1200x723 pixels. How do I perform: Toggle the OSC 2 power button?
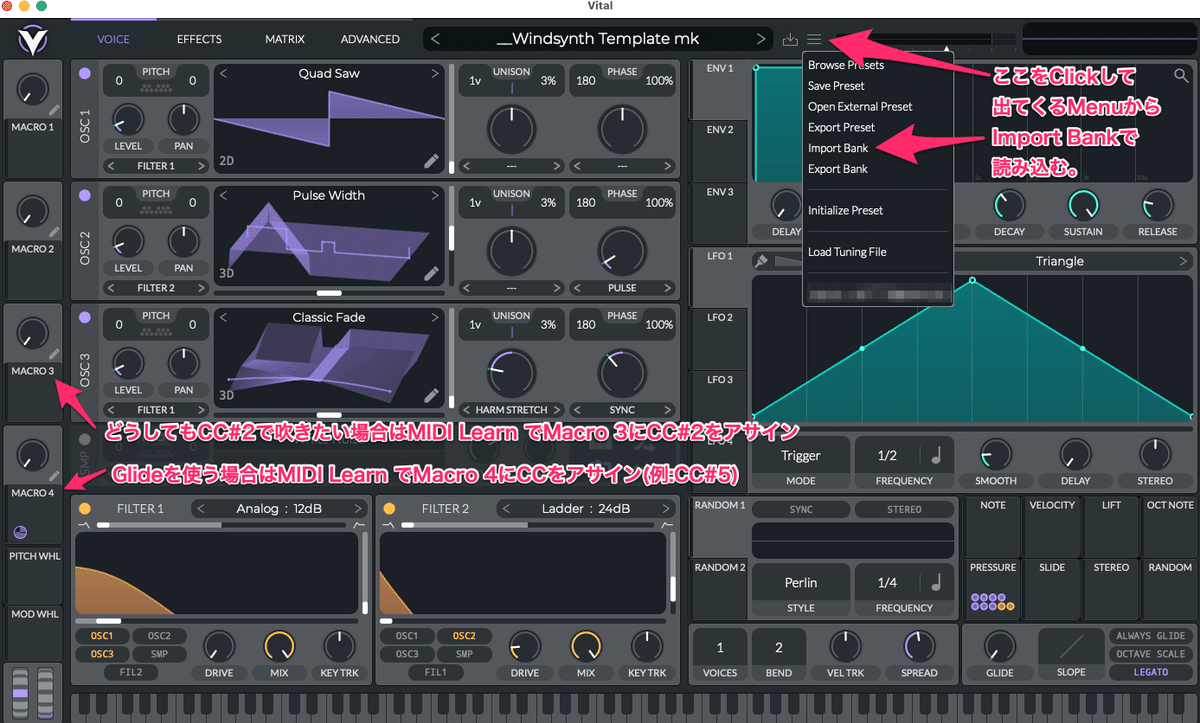click(x=84, y=196)
